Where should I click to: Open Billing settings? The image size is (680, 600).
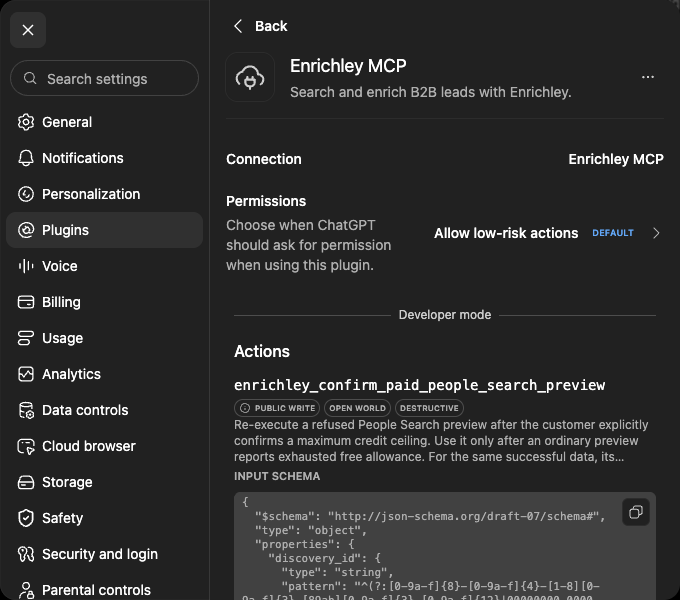(x=105, y=302)
